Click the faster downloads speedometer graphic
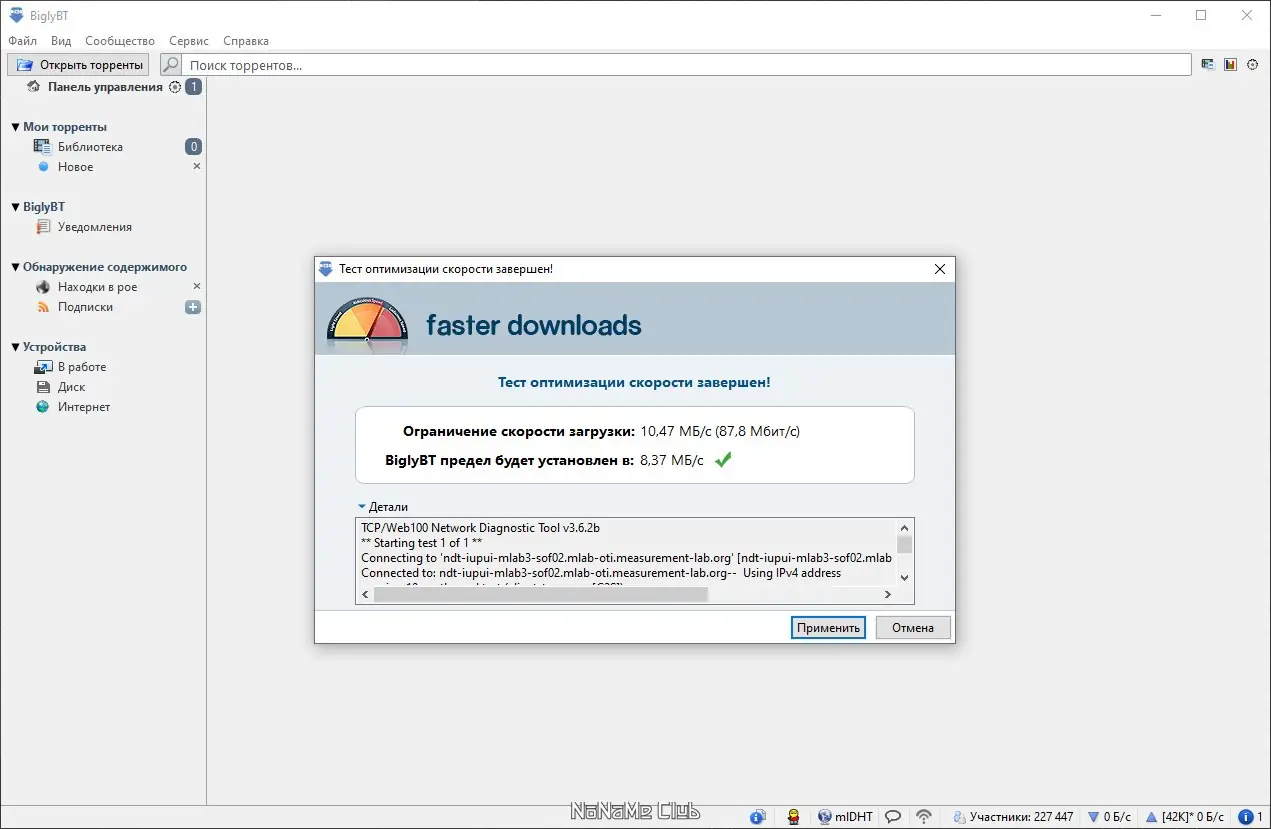The height and width of the screenshot is (829, 1271). (367, 322)
